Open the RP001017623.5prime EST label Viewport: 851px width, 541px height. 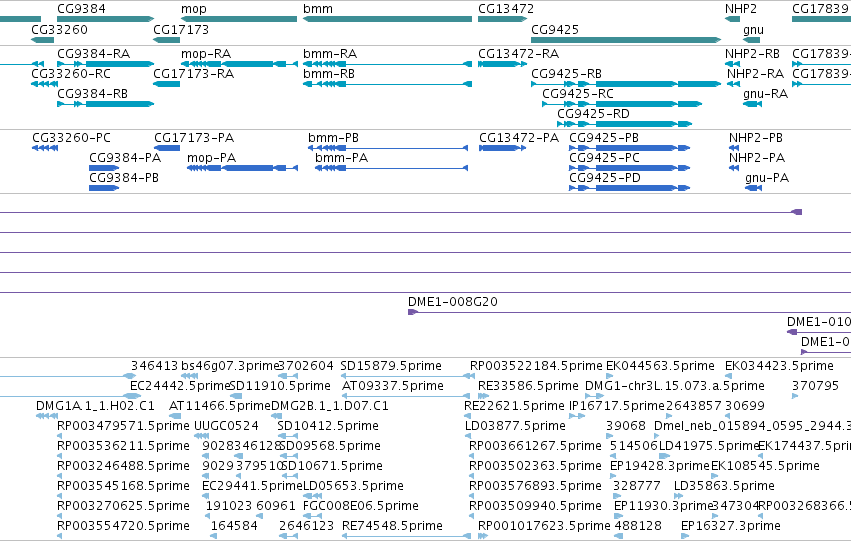tap(544, 526)
